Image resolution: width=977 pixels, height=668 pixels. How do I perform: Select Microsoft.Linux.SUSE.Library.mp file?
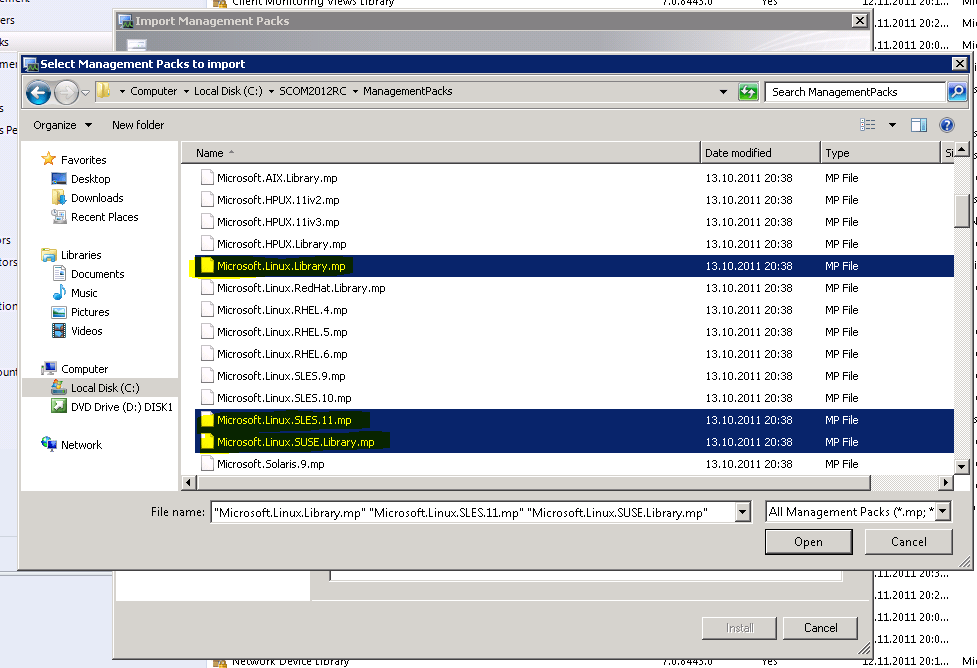574,442
